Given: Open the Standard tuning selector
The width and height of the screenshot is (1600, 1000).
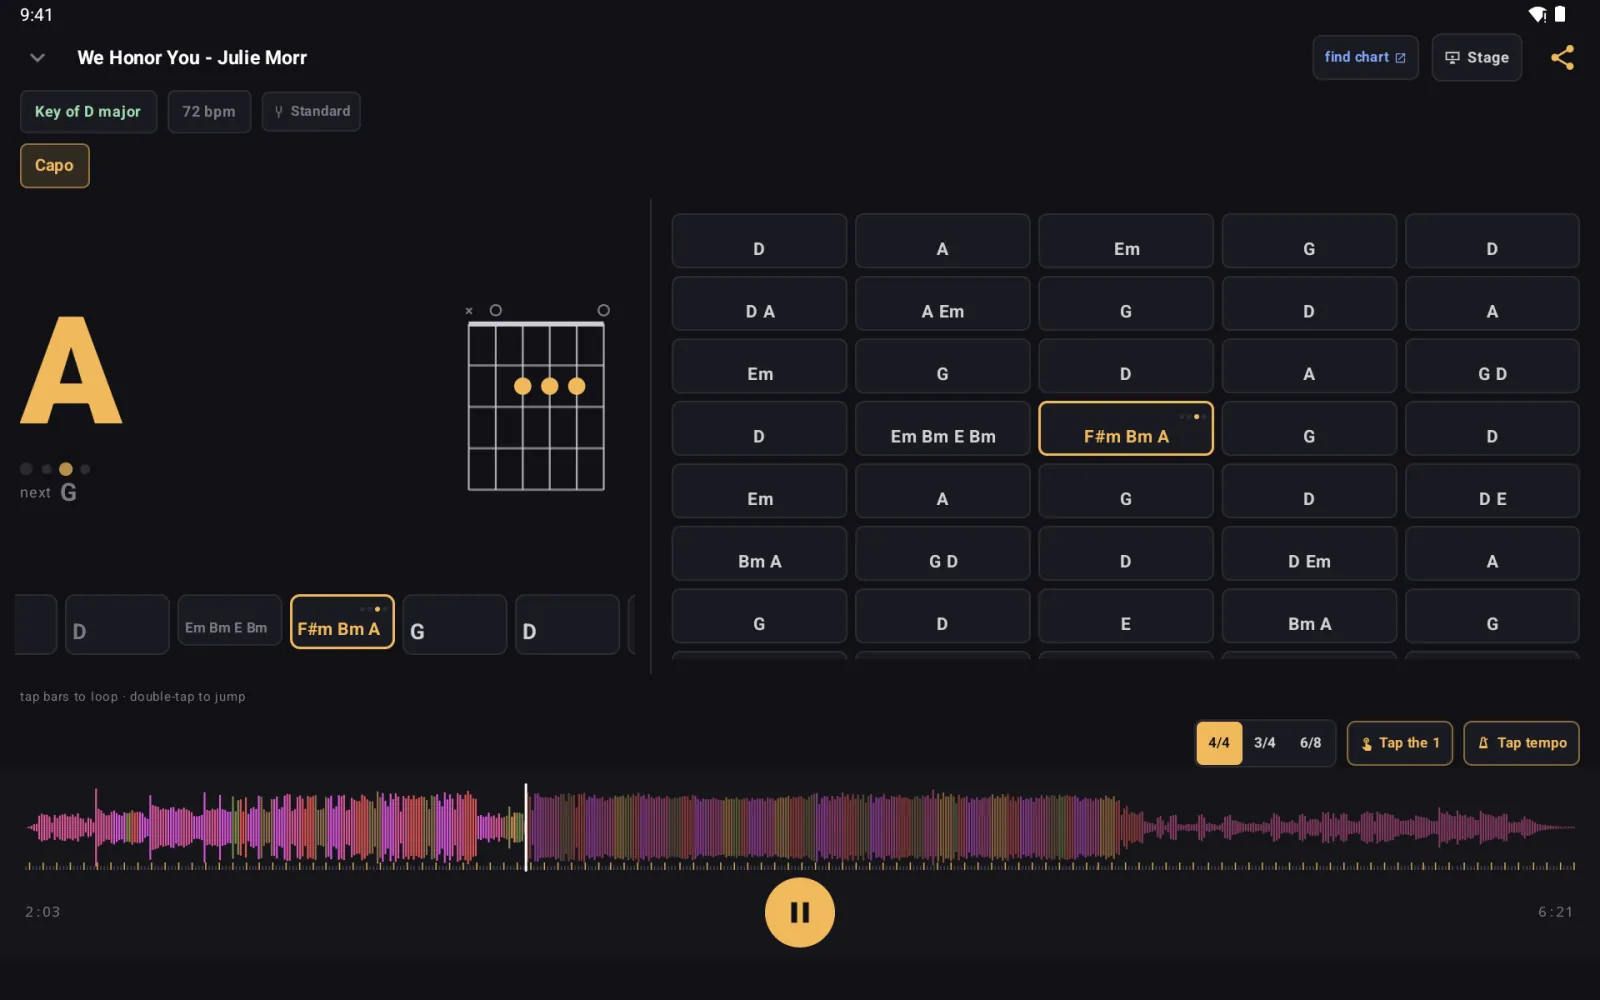Looking at the screenshot, I should (x=311, y=112).
